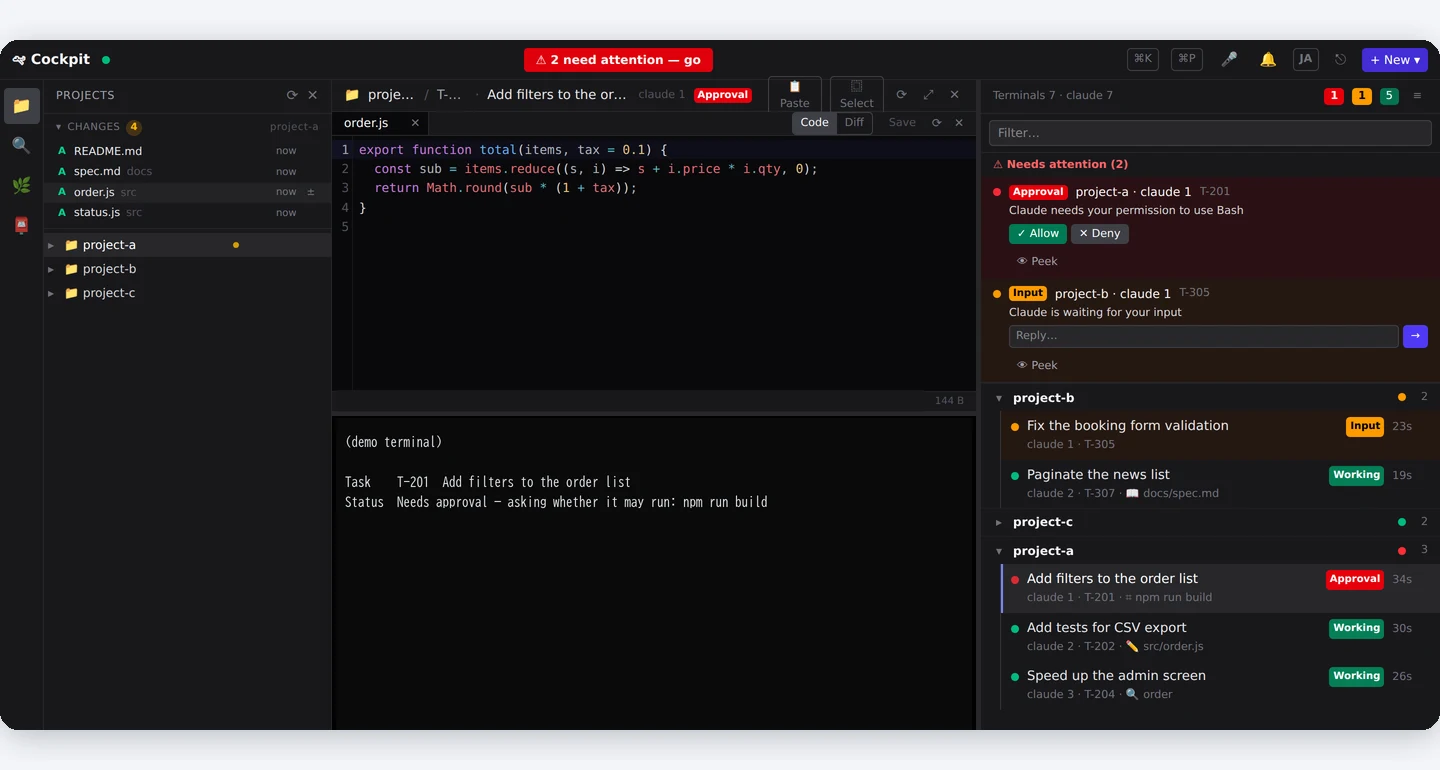Click the Paste clipboard button
Screen dimensions: 1440x770
pyautogui.click(x=795, y=94)
